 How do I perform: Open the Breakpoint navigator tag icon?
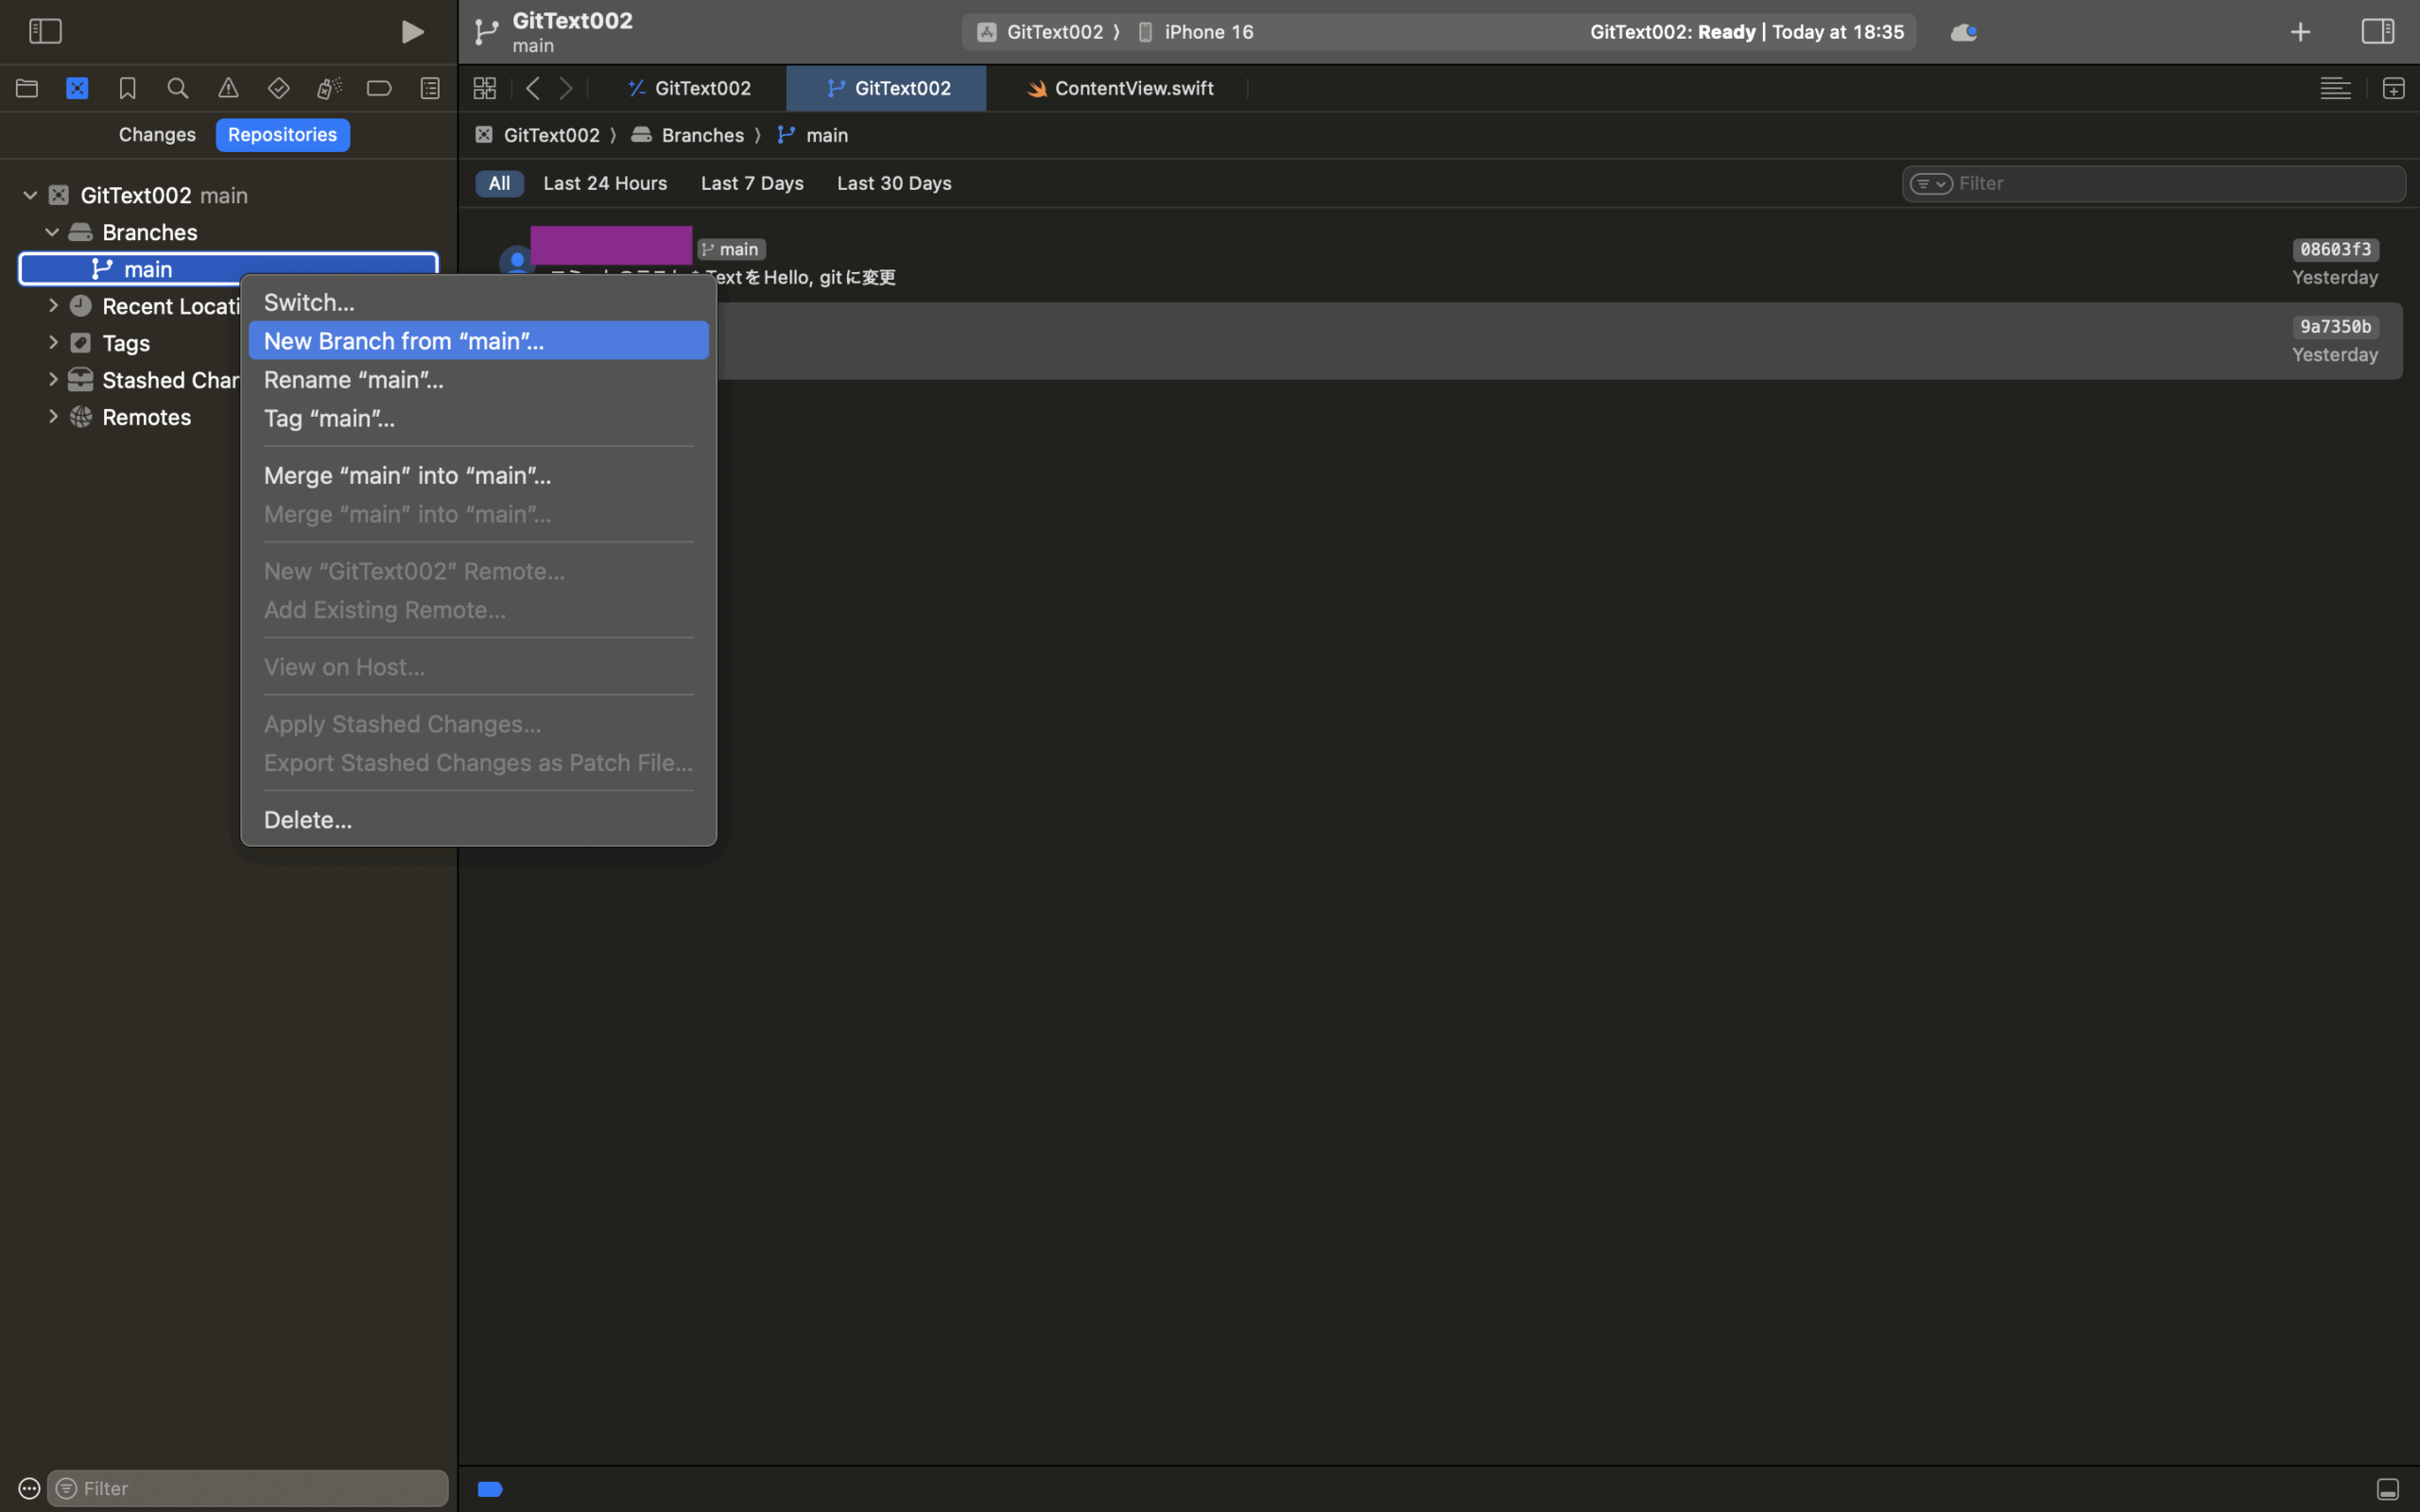pyautogui.click(x=379, y=88)
